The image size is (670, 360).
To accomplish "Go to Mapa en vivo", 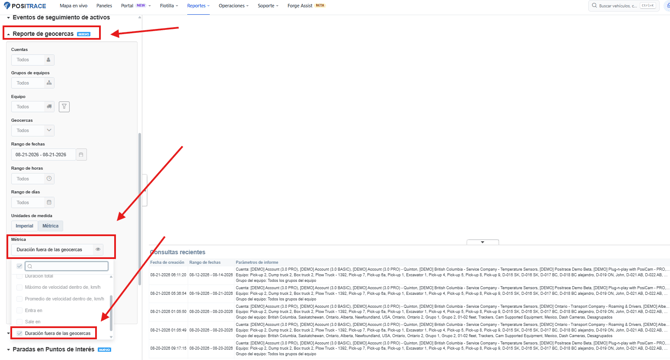I will [73, 6].
